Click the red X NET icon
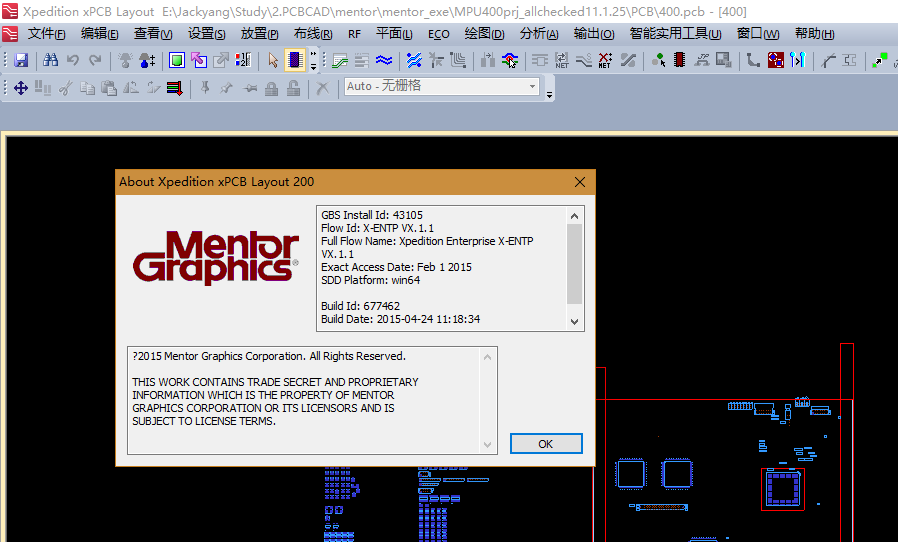The image size is (898, 542). click(x=605, y=60)
